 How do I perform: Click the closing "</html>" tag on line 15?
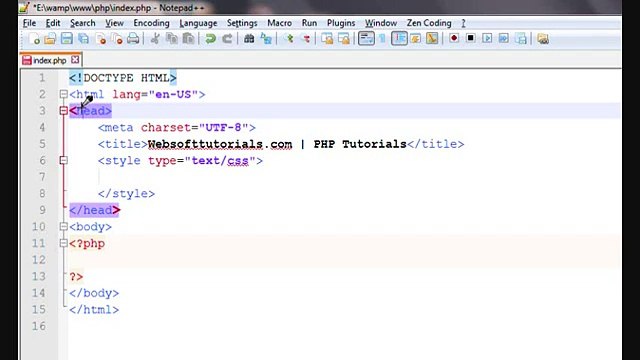point(94,310)
